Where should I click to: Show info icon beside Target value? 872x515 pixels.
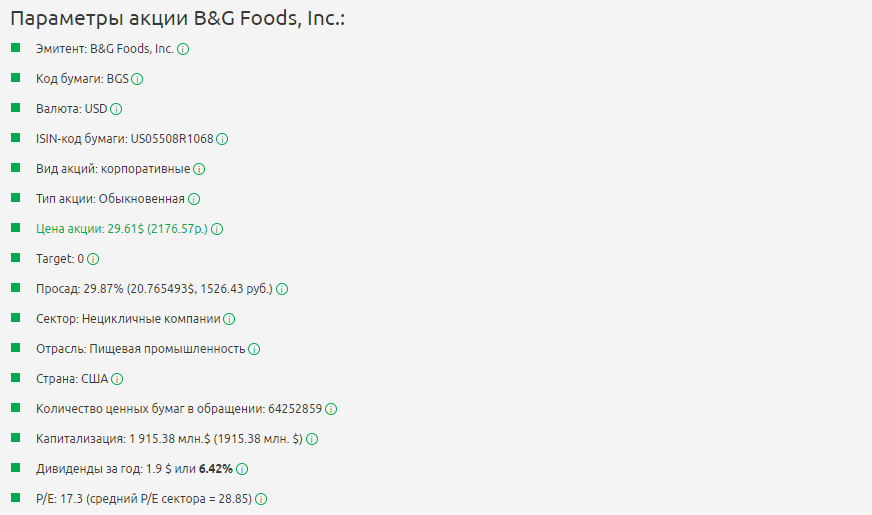click(93, 259)
